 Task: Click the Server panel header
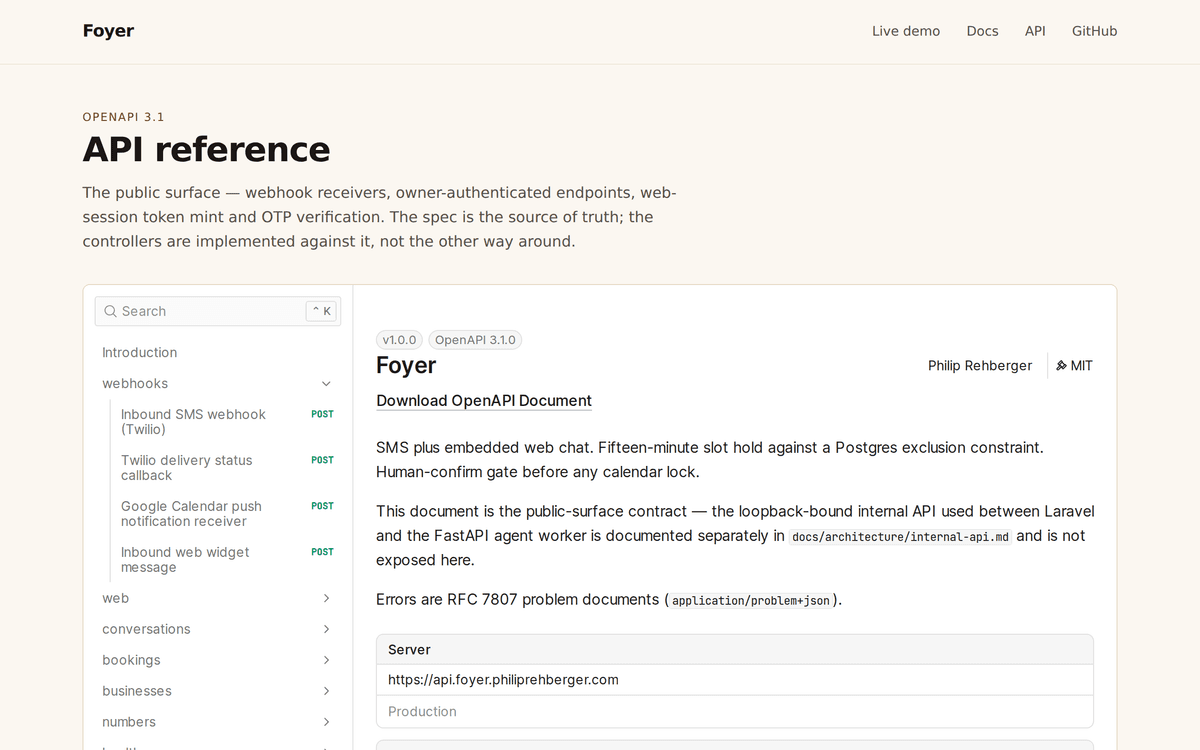click(x=735, y=650)
